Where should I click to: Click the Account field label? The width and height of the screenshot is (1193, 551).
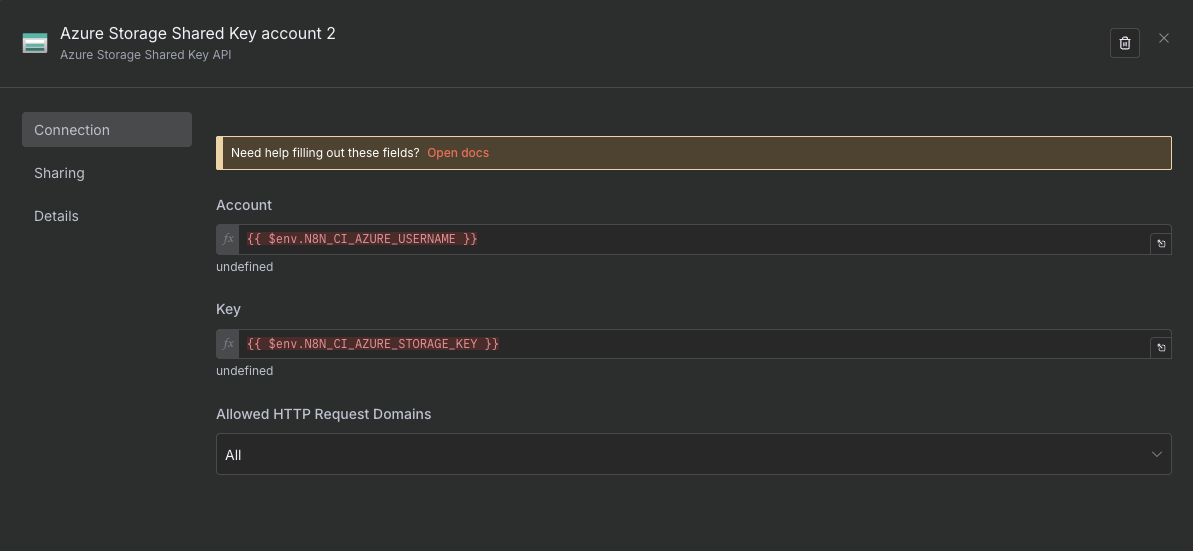coord(244,205)
